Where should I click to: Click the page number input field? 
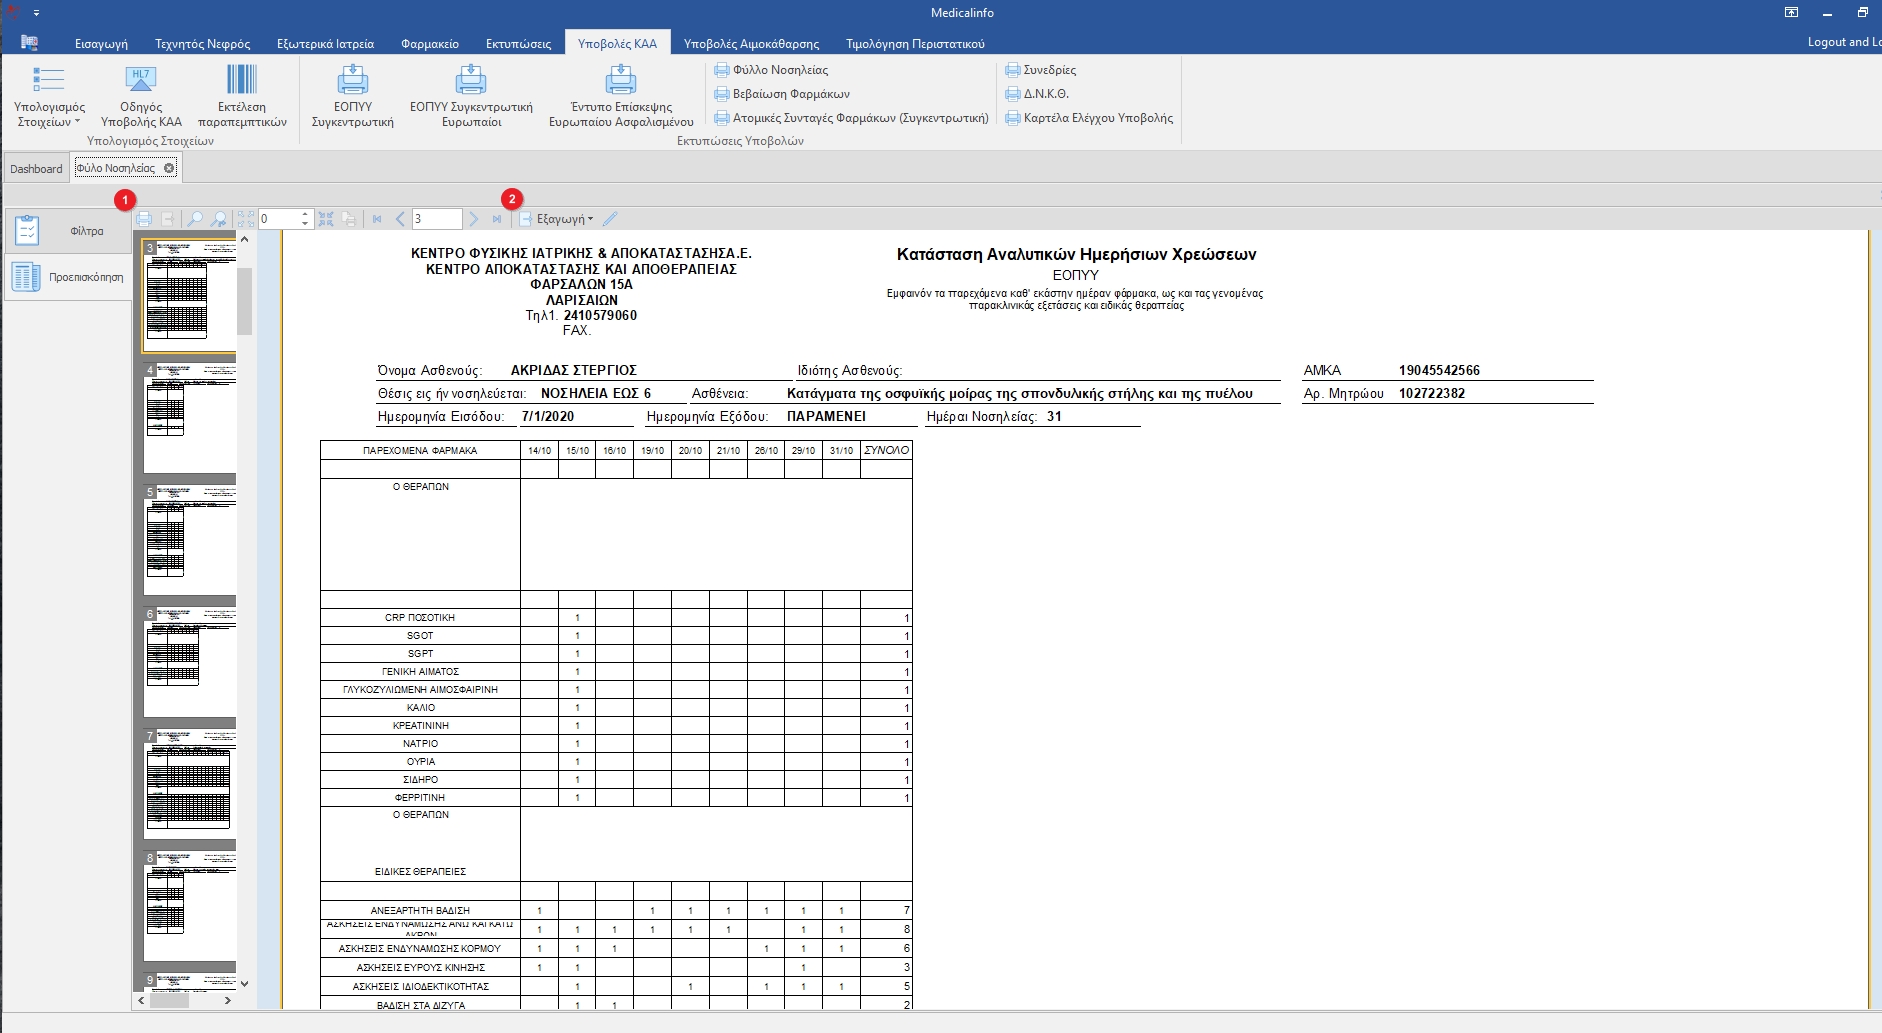coord(436,219)
